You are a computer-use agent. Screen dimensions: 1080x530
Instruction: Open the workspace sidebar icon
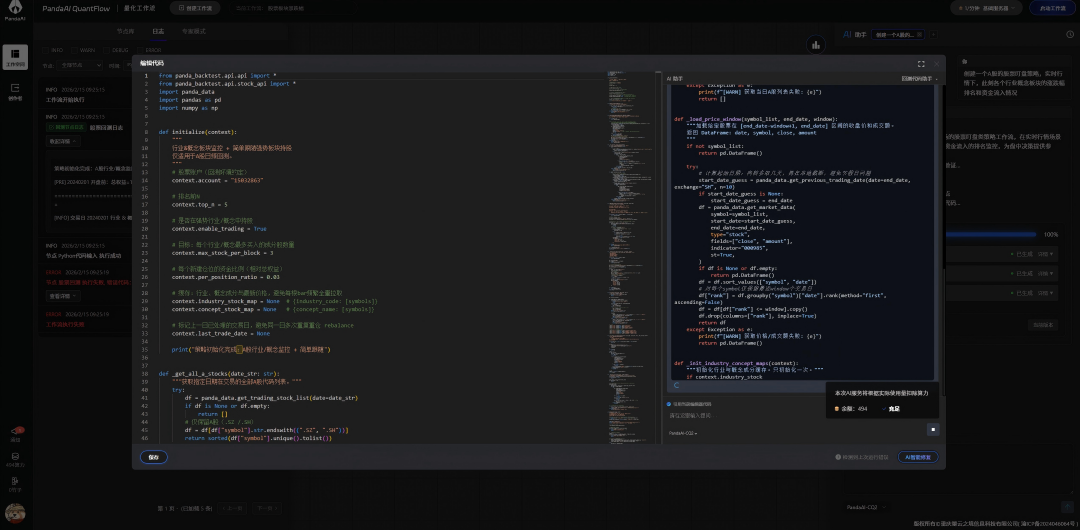(x=15, y=57)
